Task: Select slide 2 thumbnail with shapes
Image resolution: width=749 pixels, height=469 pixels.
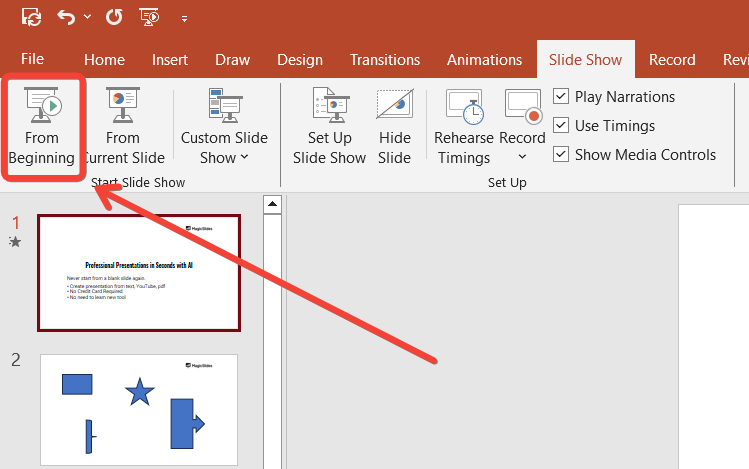Action: pos(139,409)
